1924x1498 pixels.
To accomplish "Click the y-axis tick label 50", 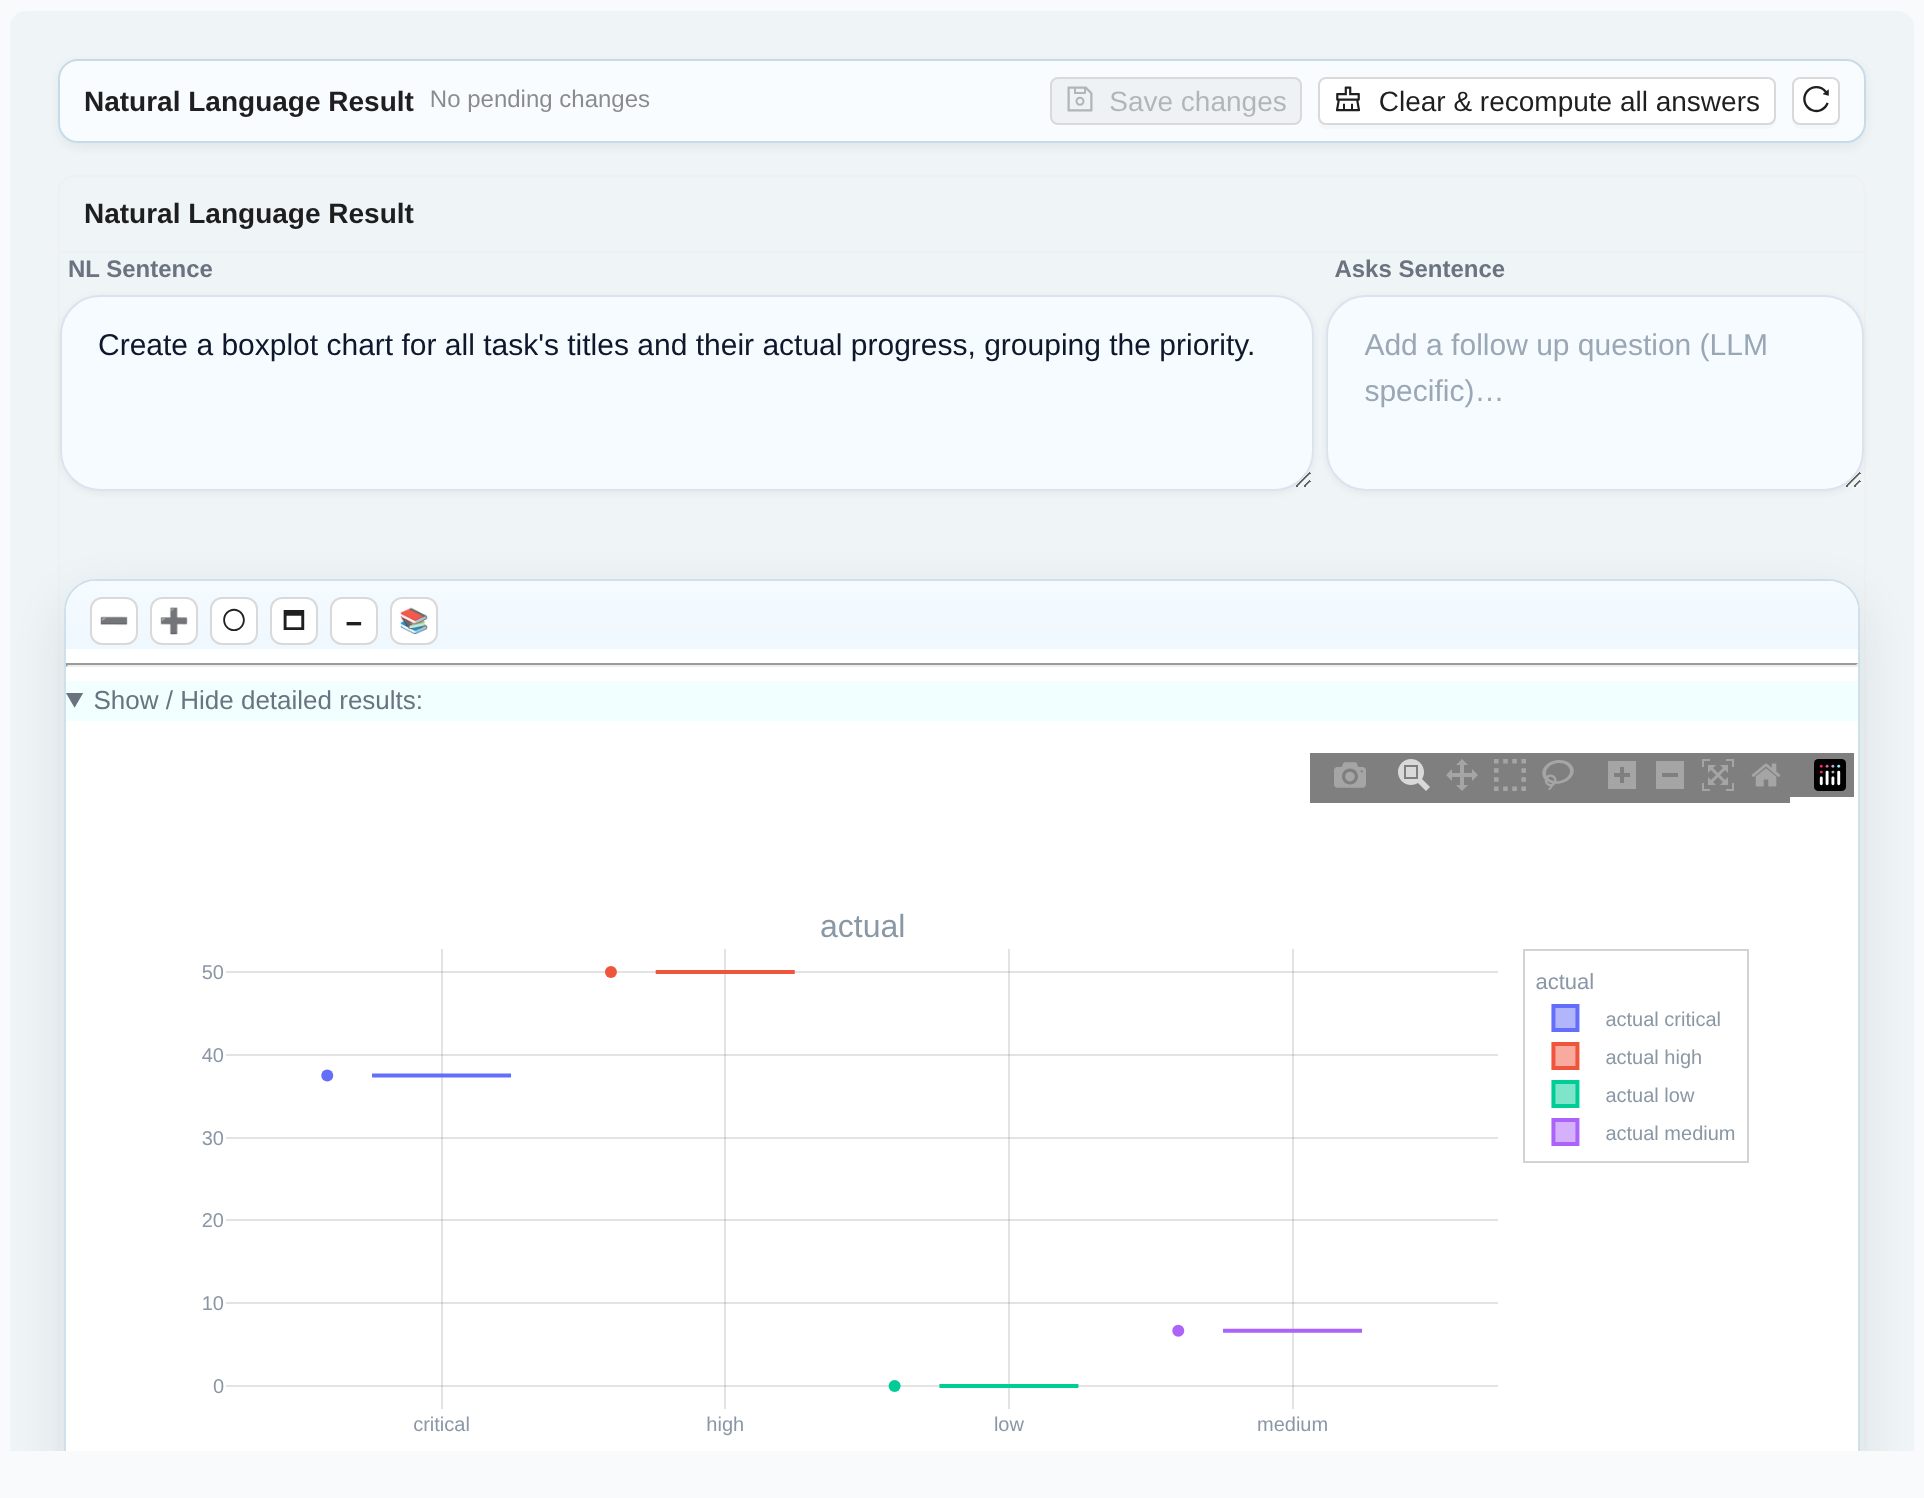I will (x=212, y=972).
